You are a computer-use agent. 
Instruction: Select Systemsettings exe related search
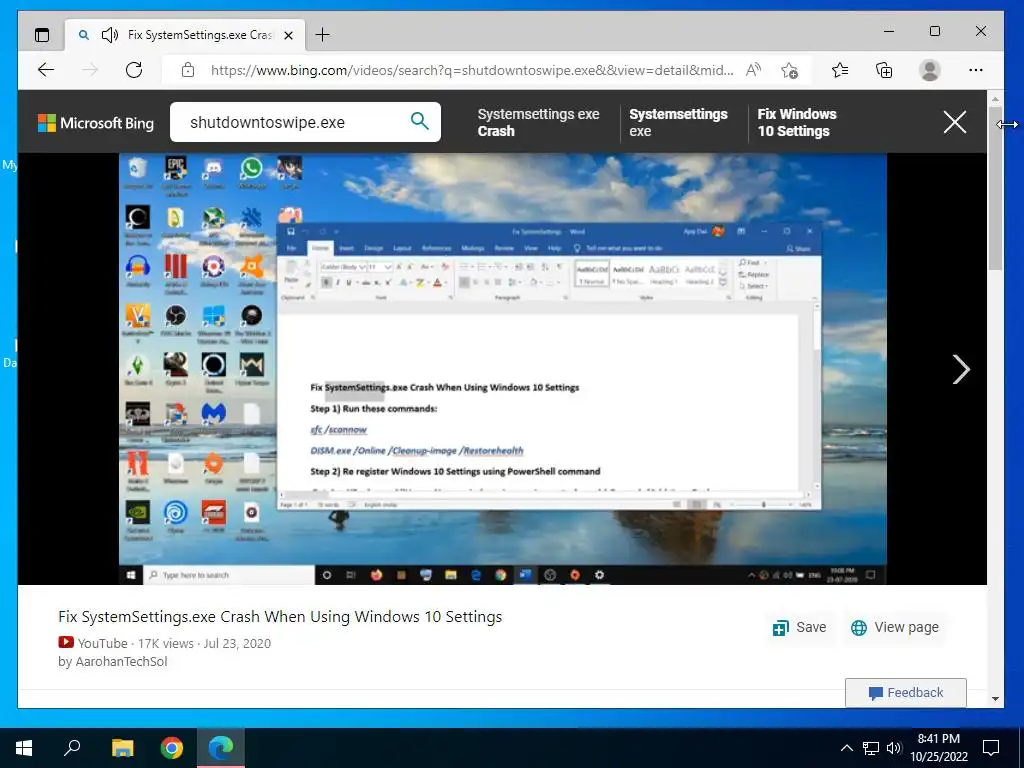[678, 122]
